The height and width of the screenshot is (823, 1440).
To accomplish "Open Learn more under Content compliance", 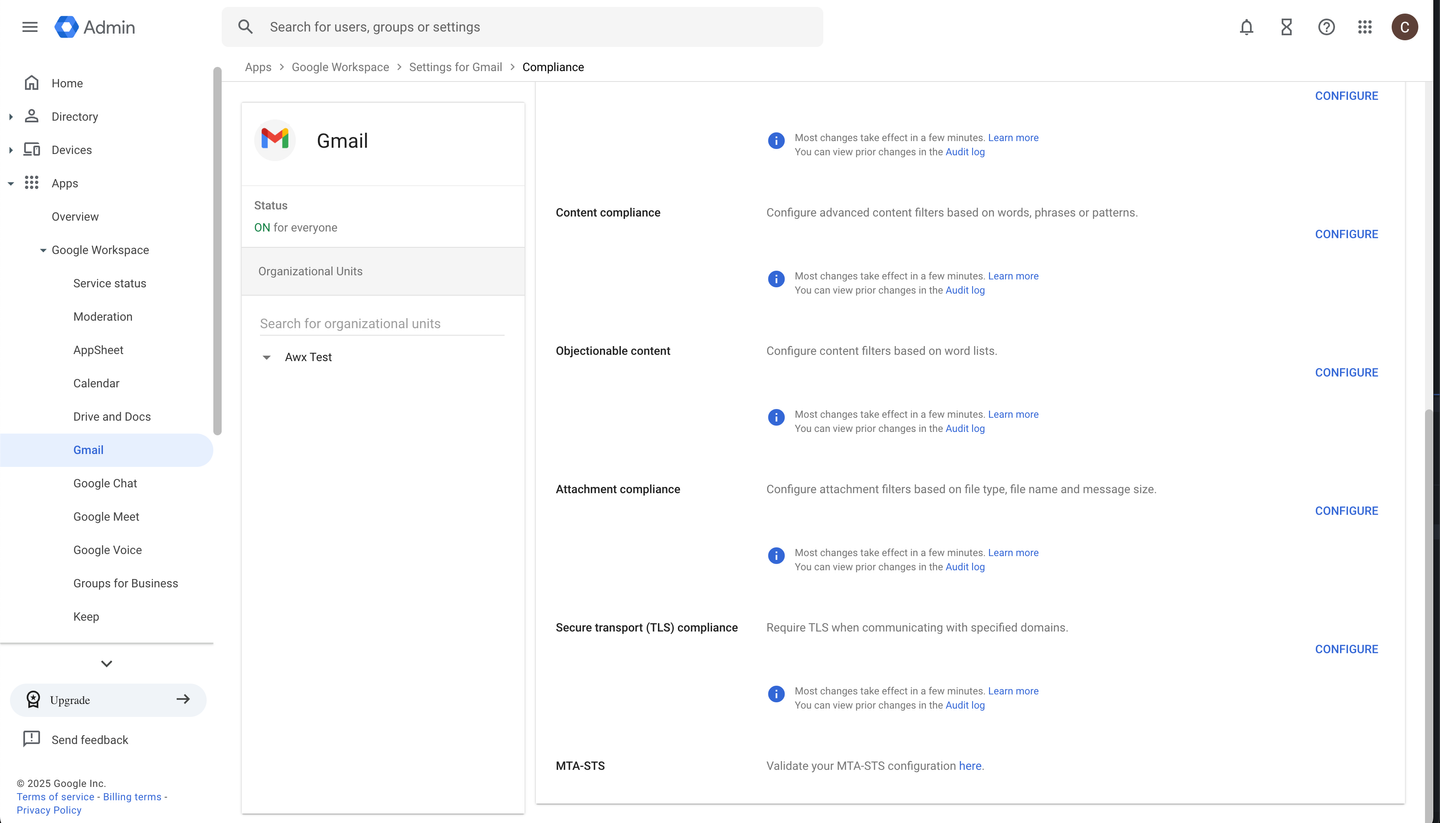I will pyautogui.click(x=1013, y=276).
